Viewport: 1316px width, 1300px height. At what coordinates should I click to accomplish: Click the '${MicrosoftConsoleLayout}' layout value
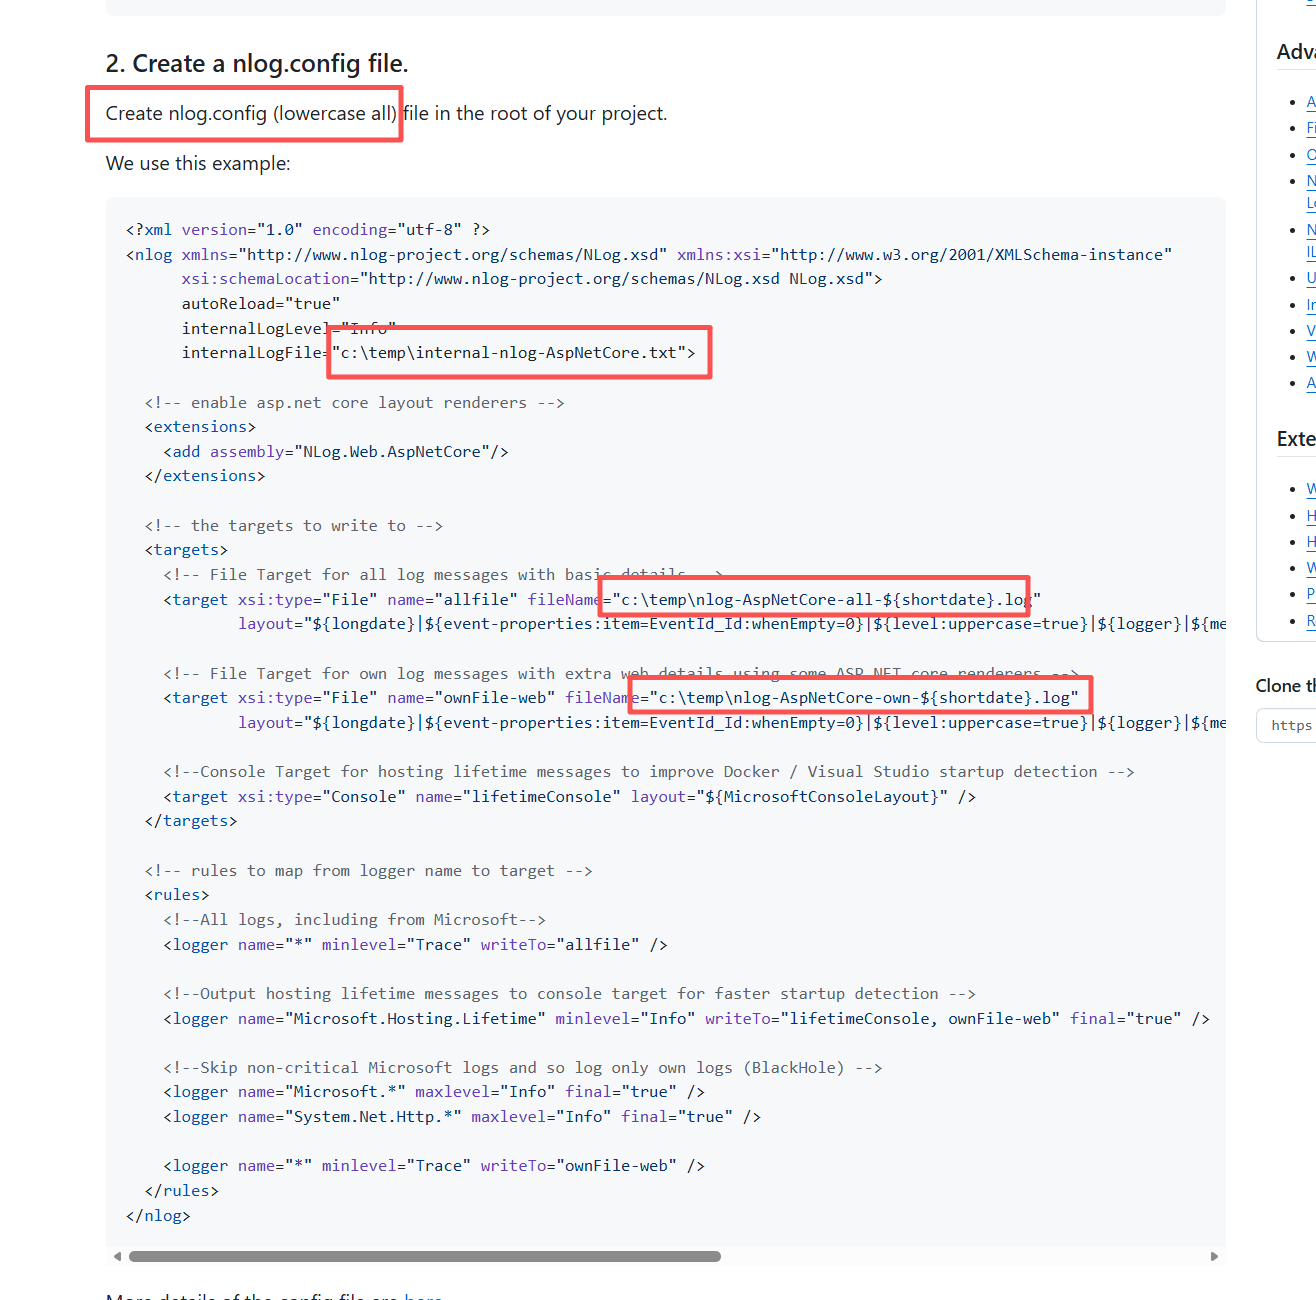click(x=823, y=797)
